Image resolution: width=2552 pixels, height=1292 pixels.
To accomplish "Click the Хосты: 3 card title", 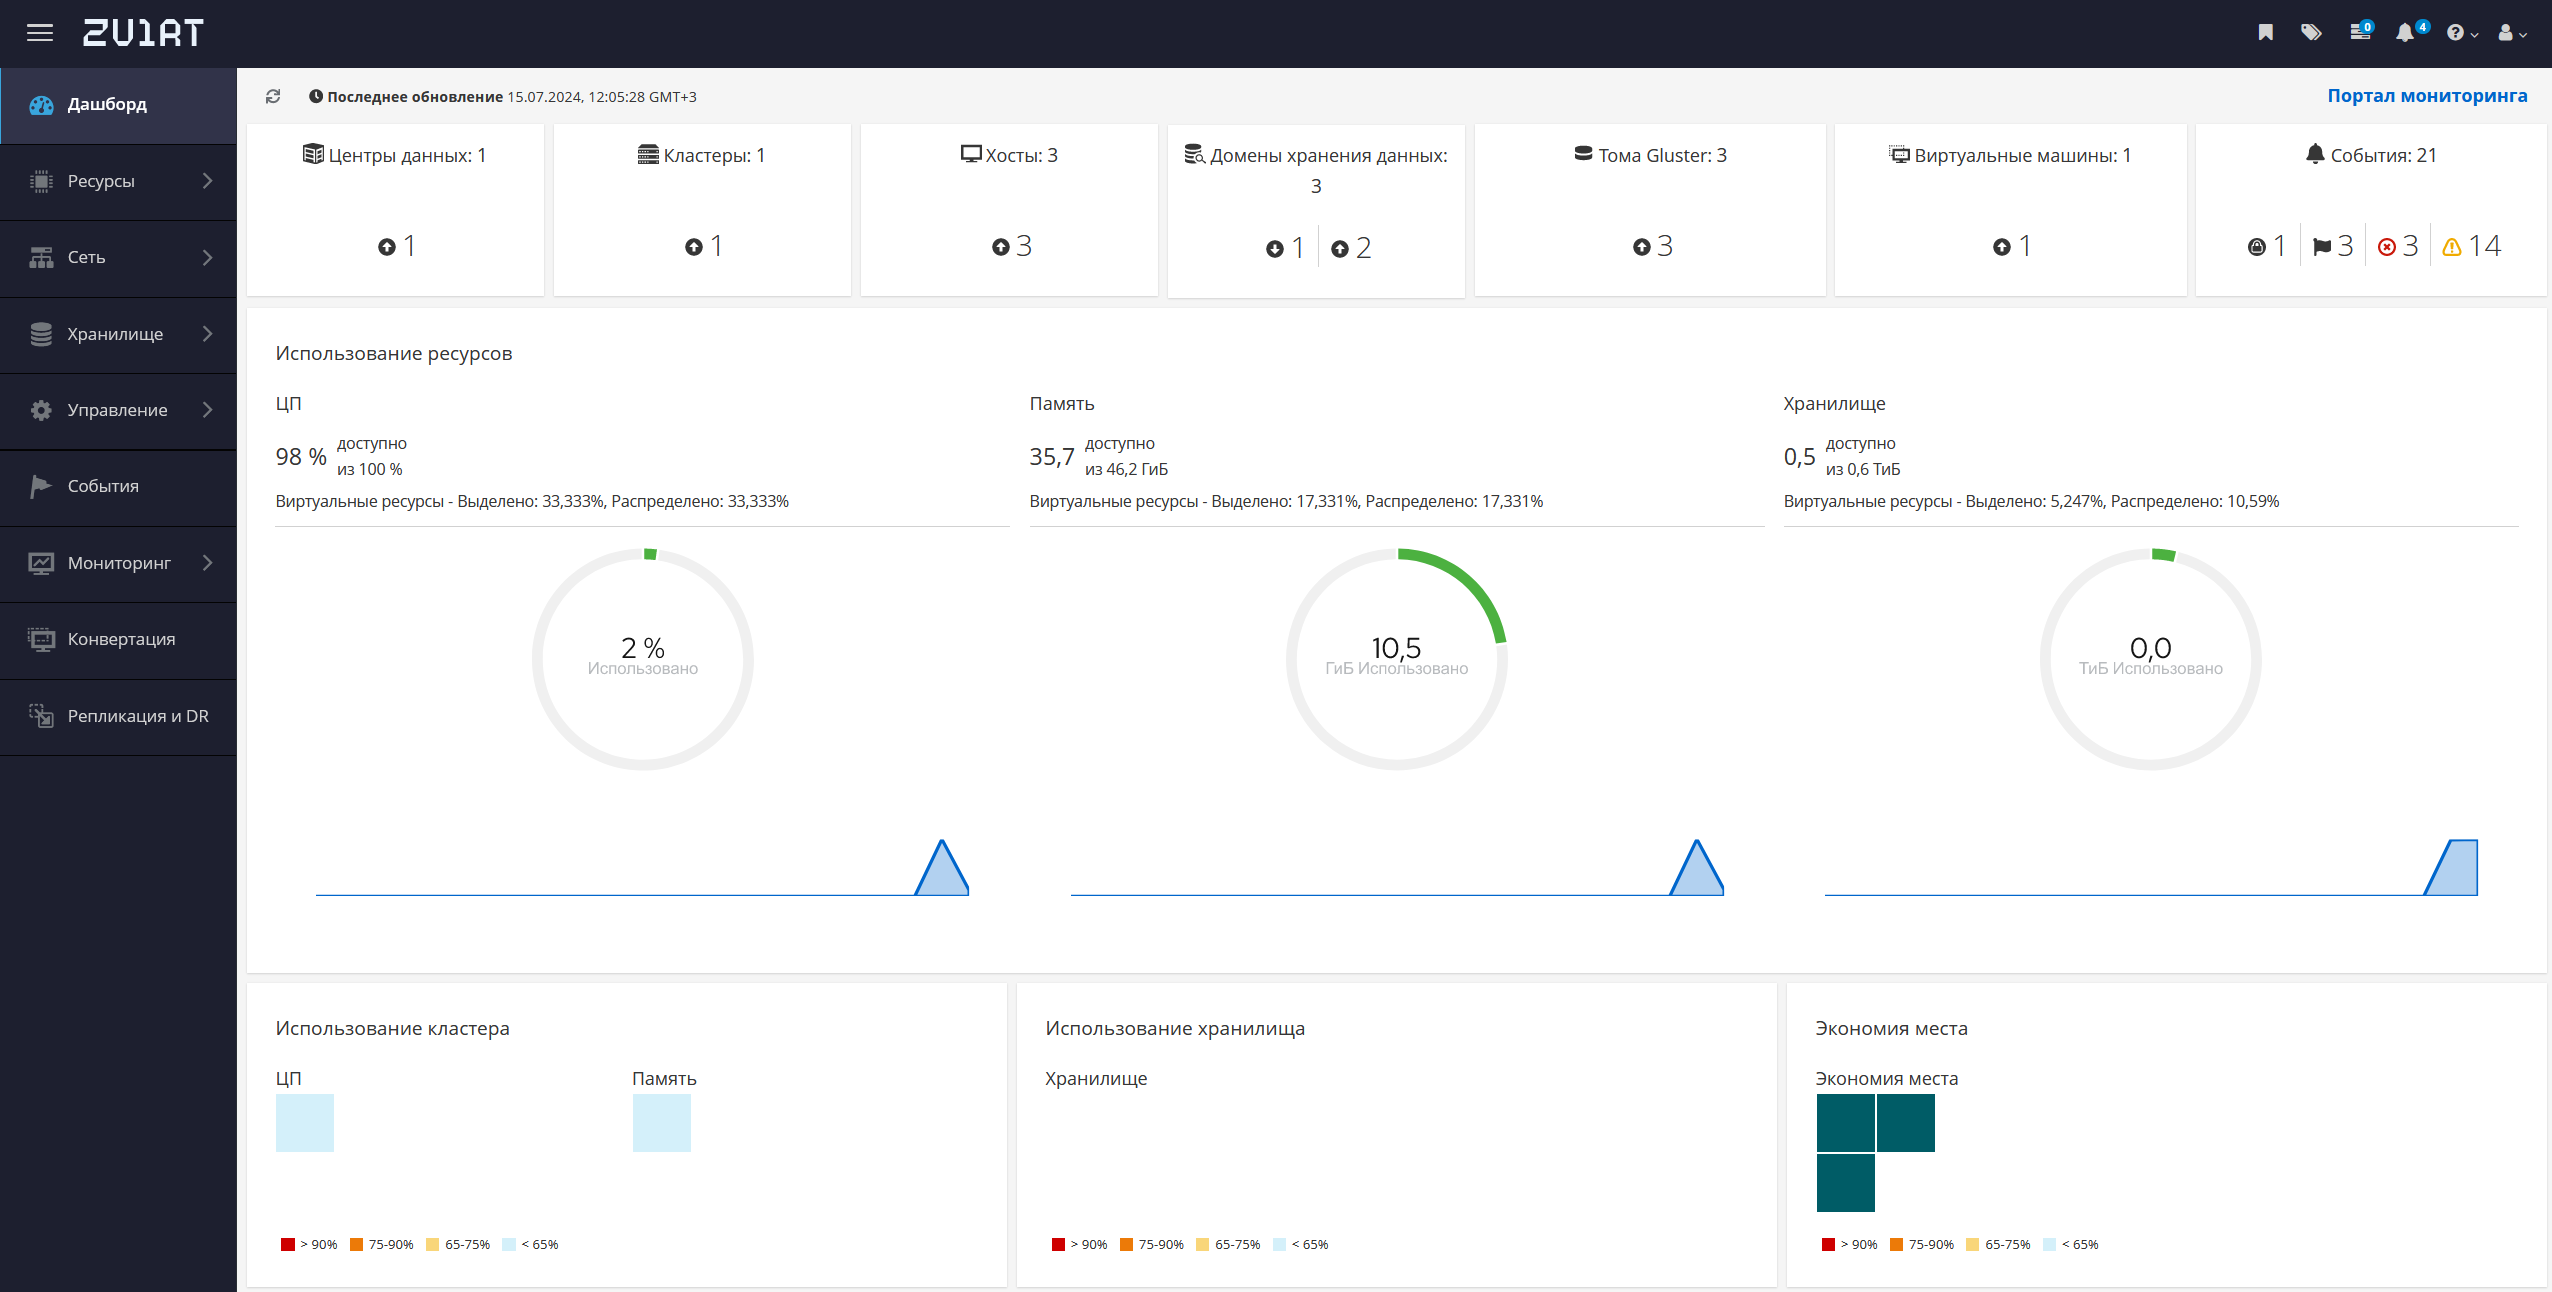I will tap(1009, 155).
